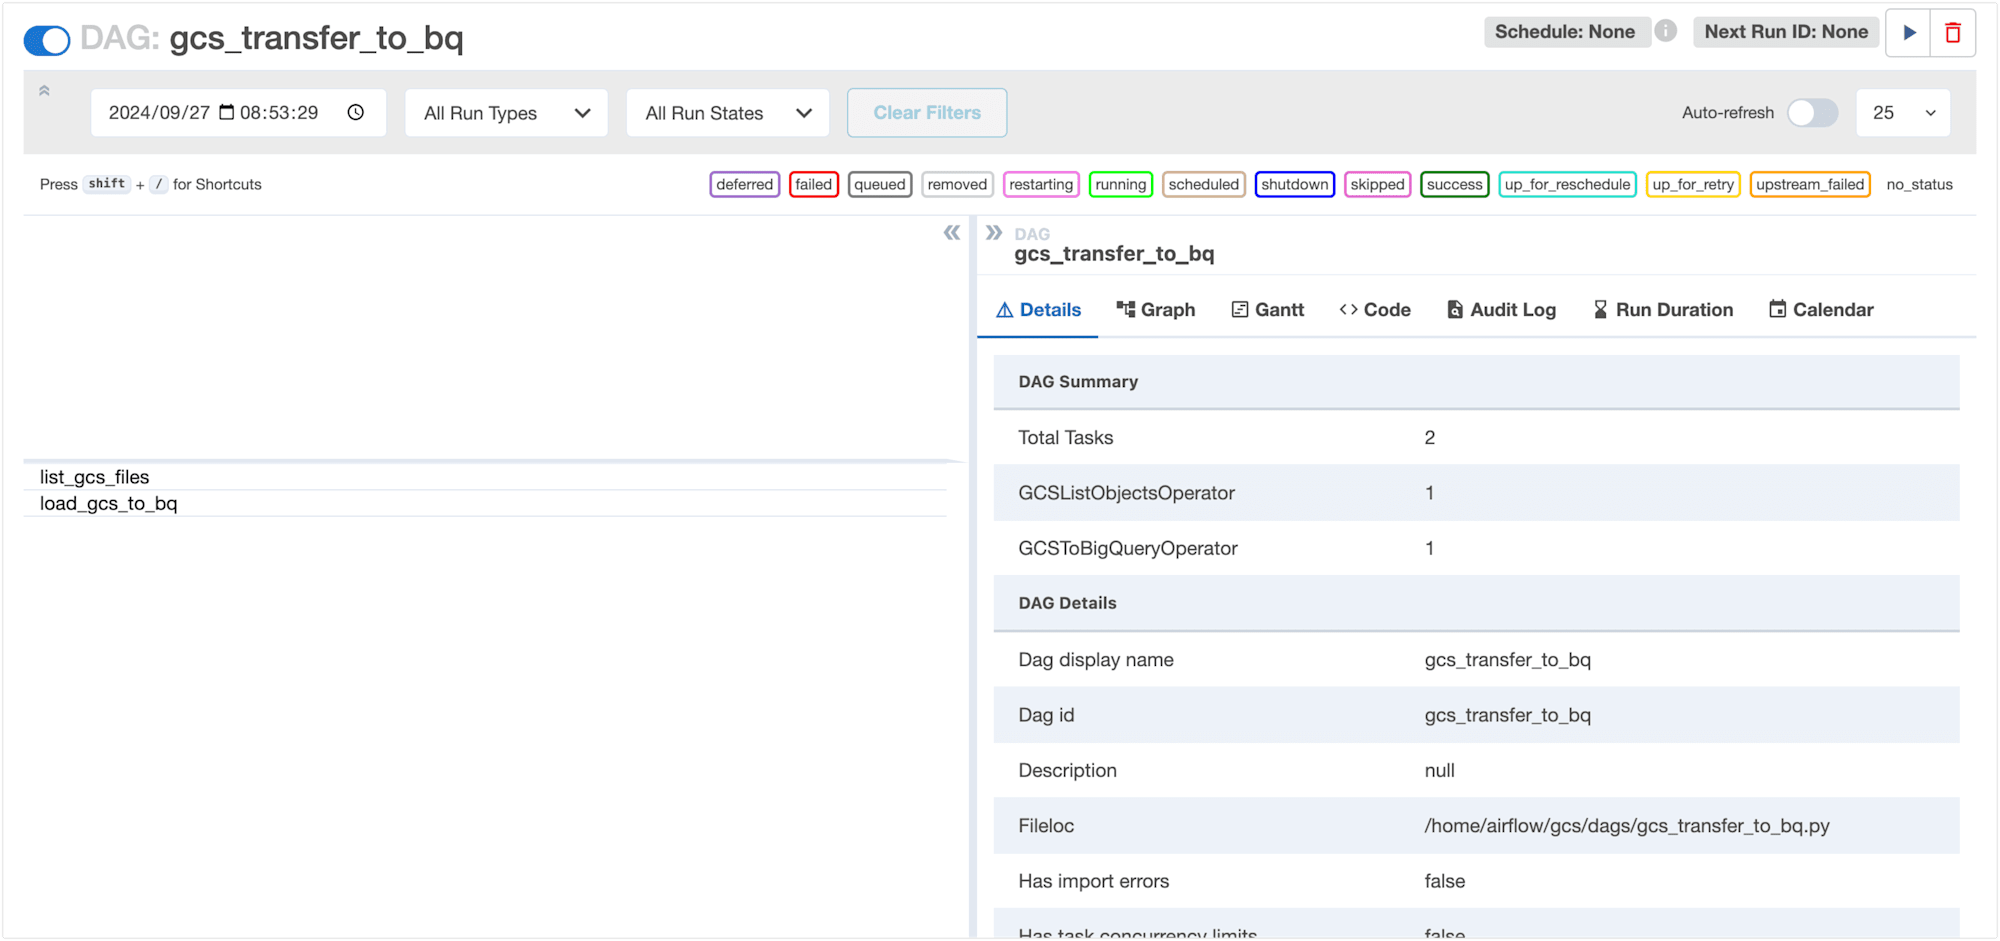This screenshot has height=941, width=2000.
Task: Delete the DAG using the trash icon
Action: pyautogui.click(x=1953, y=32)
